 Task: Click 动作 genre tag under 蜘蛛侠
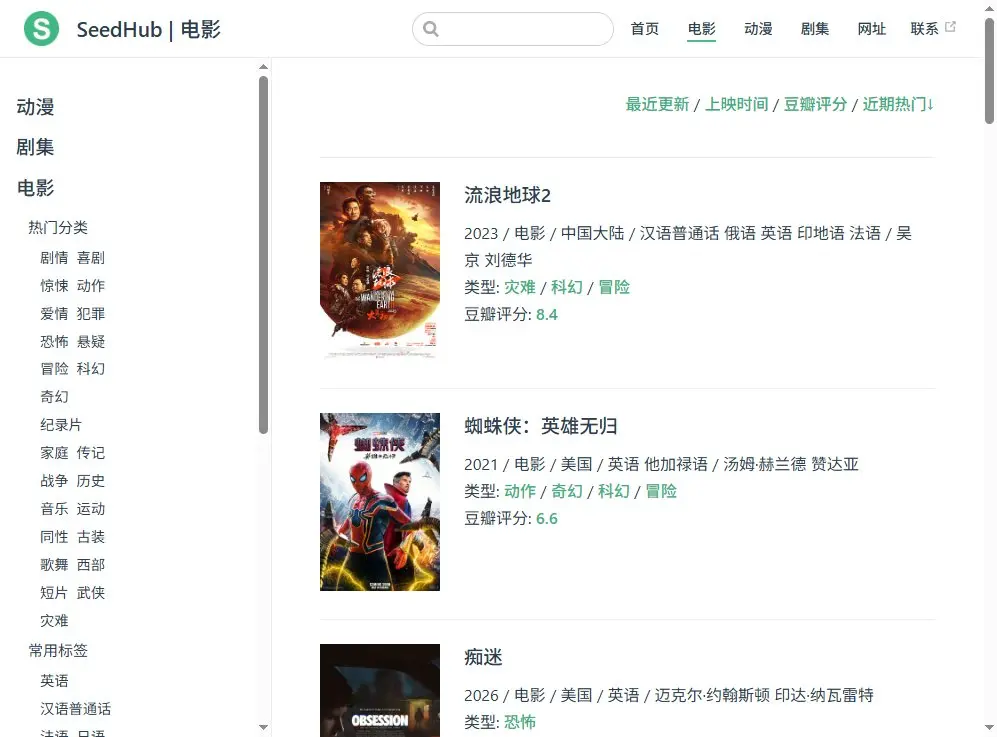[x=520, y=492]
